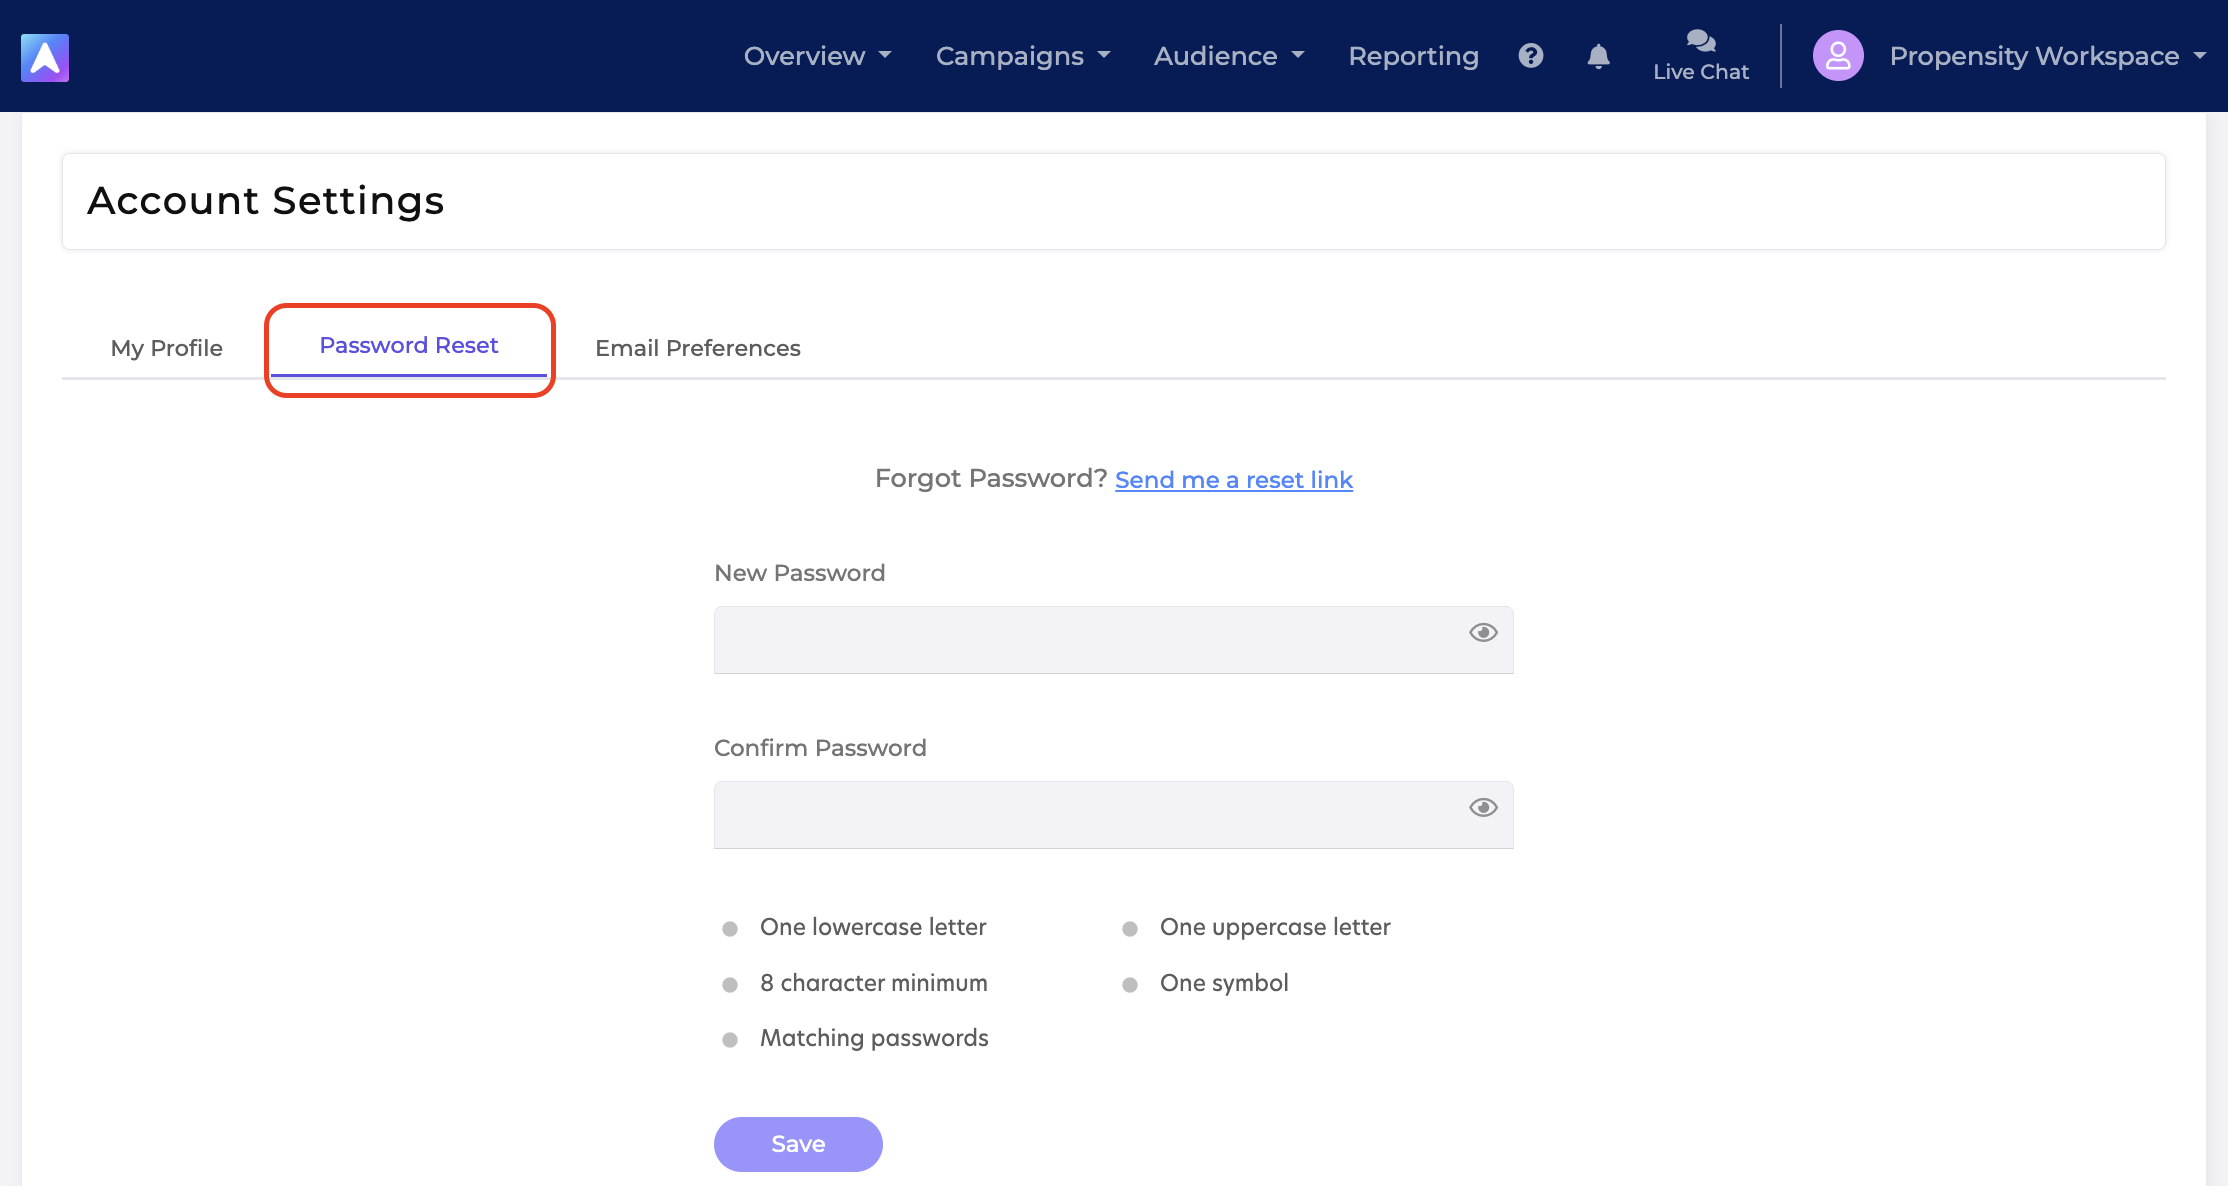Click the Save button
Image resolution: width=2228 pixels, height=1186 pixels.
pos(798,1144)
